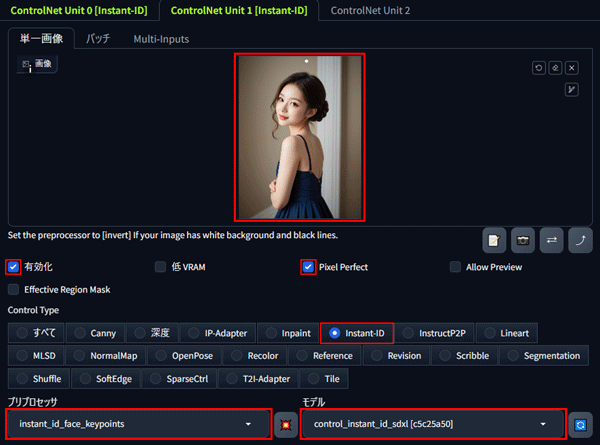
Task: Select the T2I-Adapter control type
Action: [x=259, y=378]
